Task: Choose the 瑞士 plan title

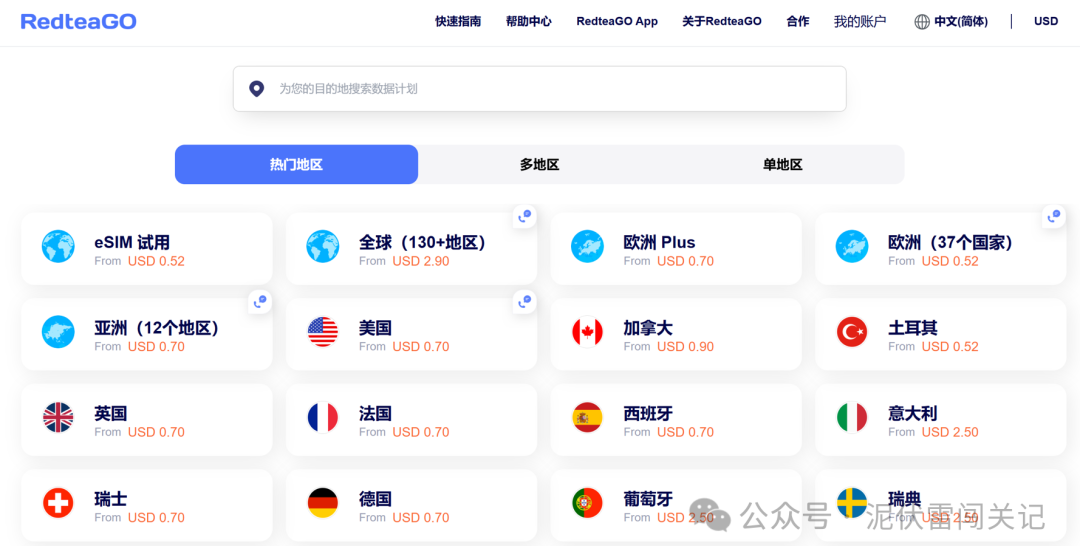Action: tap(111, 499)
